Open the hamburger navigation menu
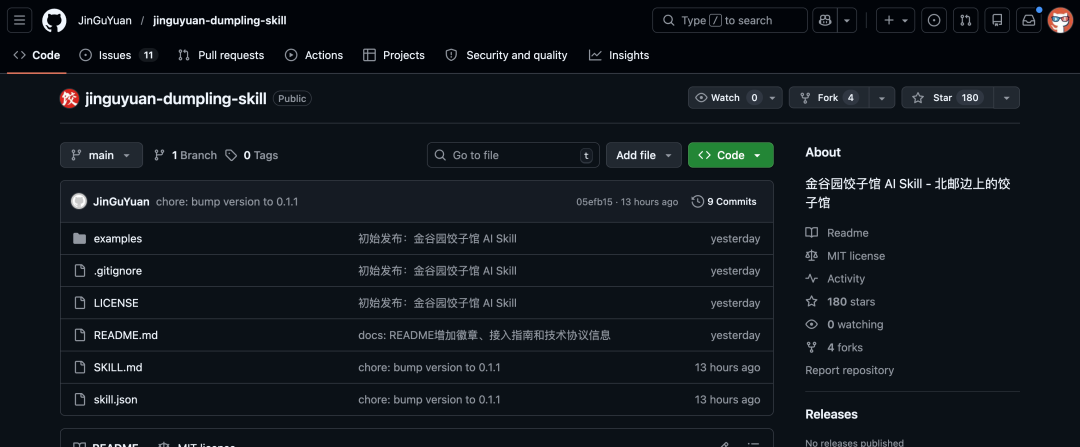Viewport: 1080px width, 447px height. tap(21, 20)
